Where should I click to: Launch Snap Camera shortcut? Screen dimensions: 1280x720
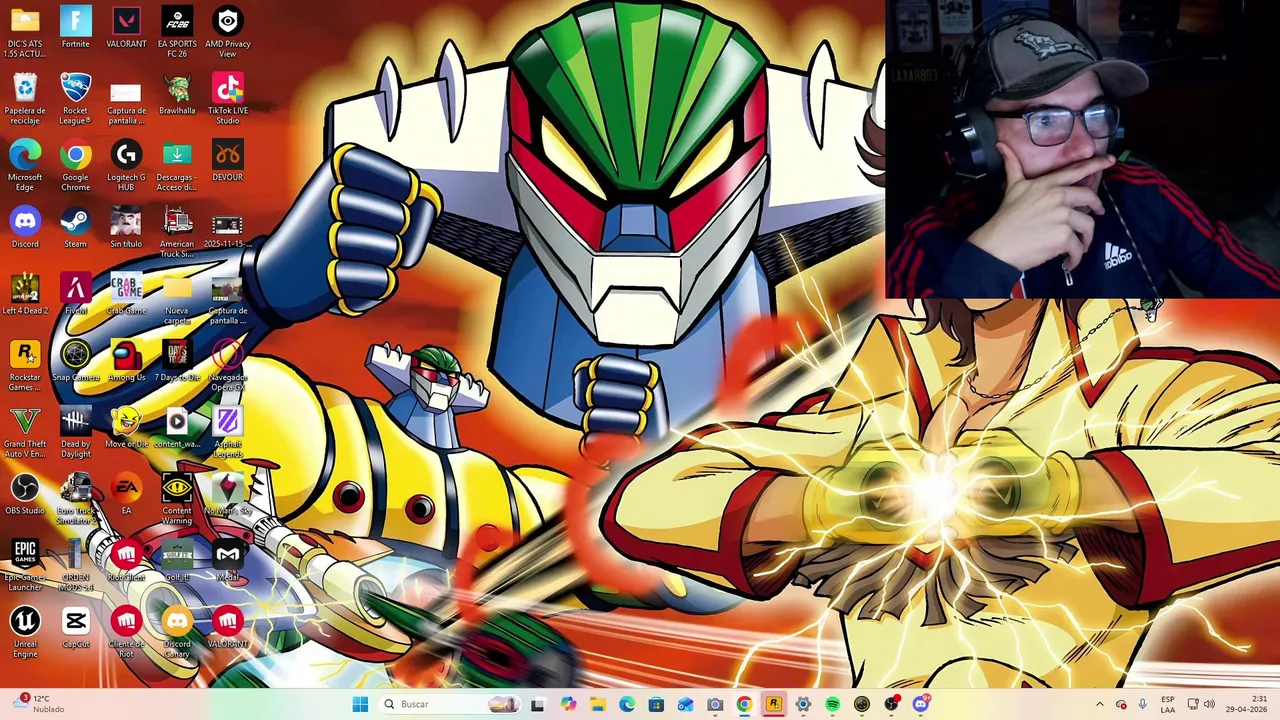coord(75,362)
